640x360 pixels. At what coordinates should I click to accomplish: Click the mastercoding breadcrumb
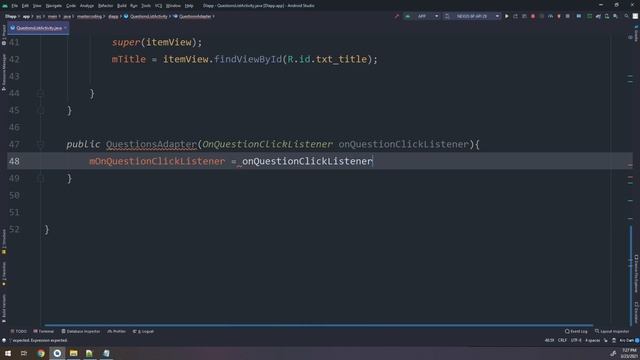tap(89, 16)
